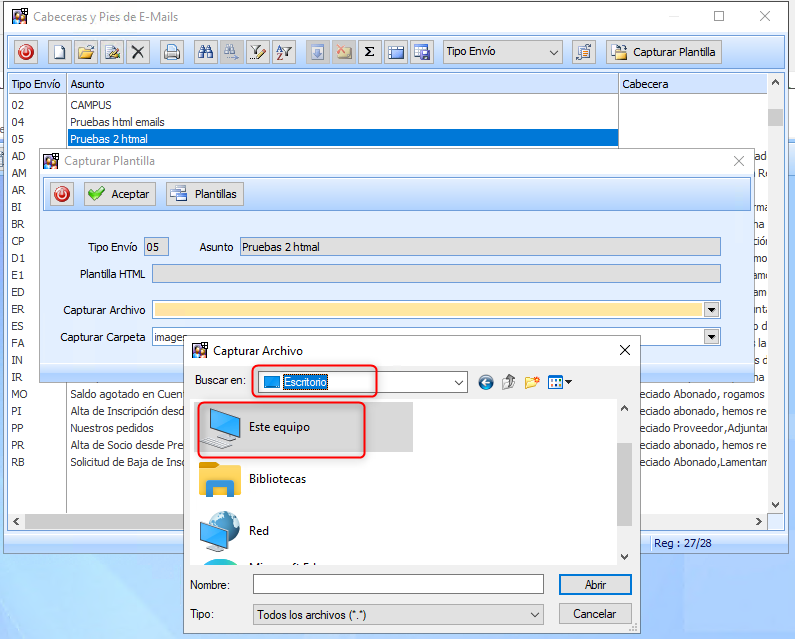Click the sigma sum icon in toolbar

(x=369, y=52)
